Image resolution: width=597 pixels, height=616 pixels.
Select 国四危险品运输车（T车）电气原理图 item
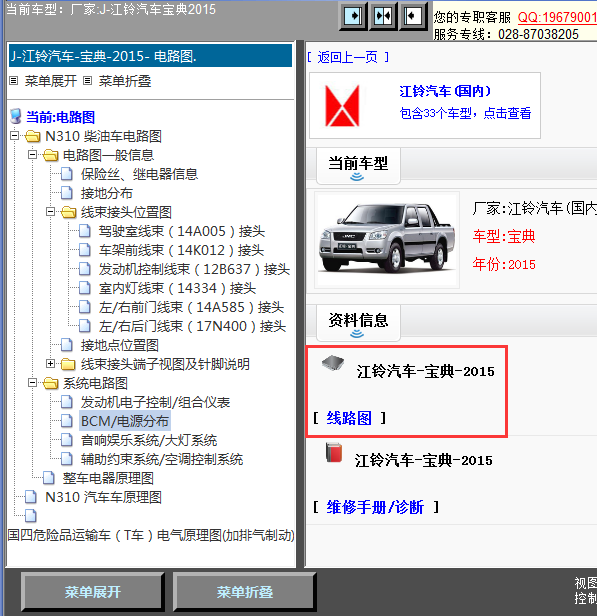tap(151, 535)
